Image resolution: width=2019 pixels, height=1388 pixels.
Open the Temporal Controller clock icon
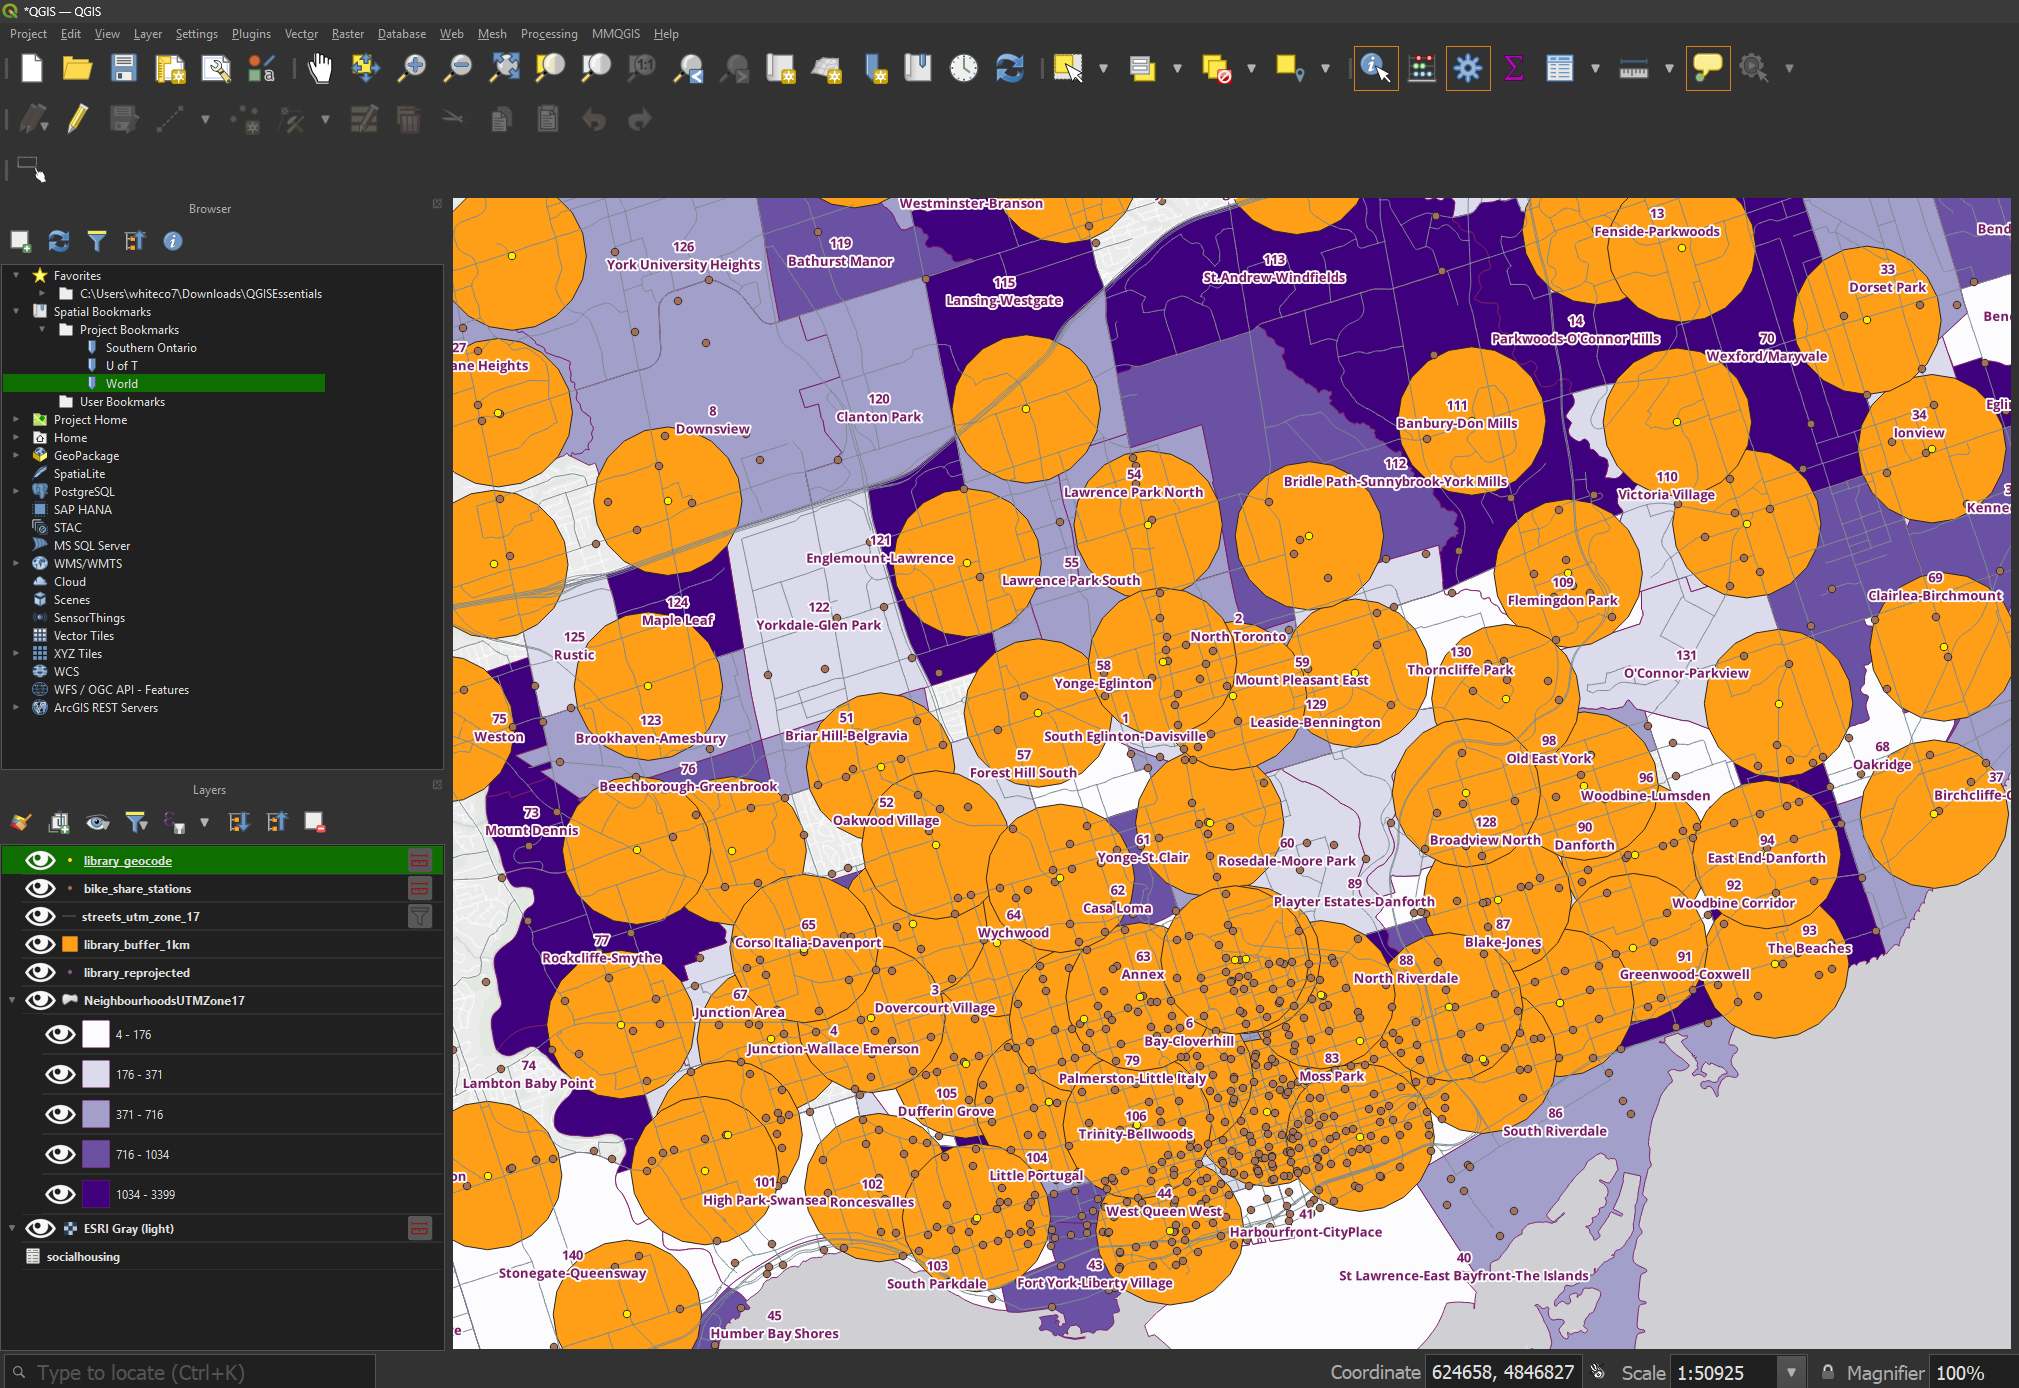pyautogui.click(x=964, y=68)
